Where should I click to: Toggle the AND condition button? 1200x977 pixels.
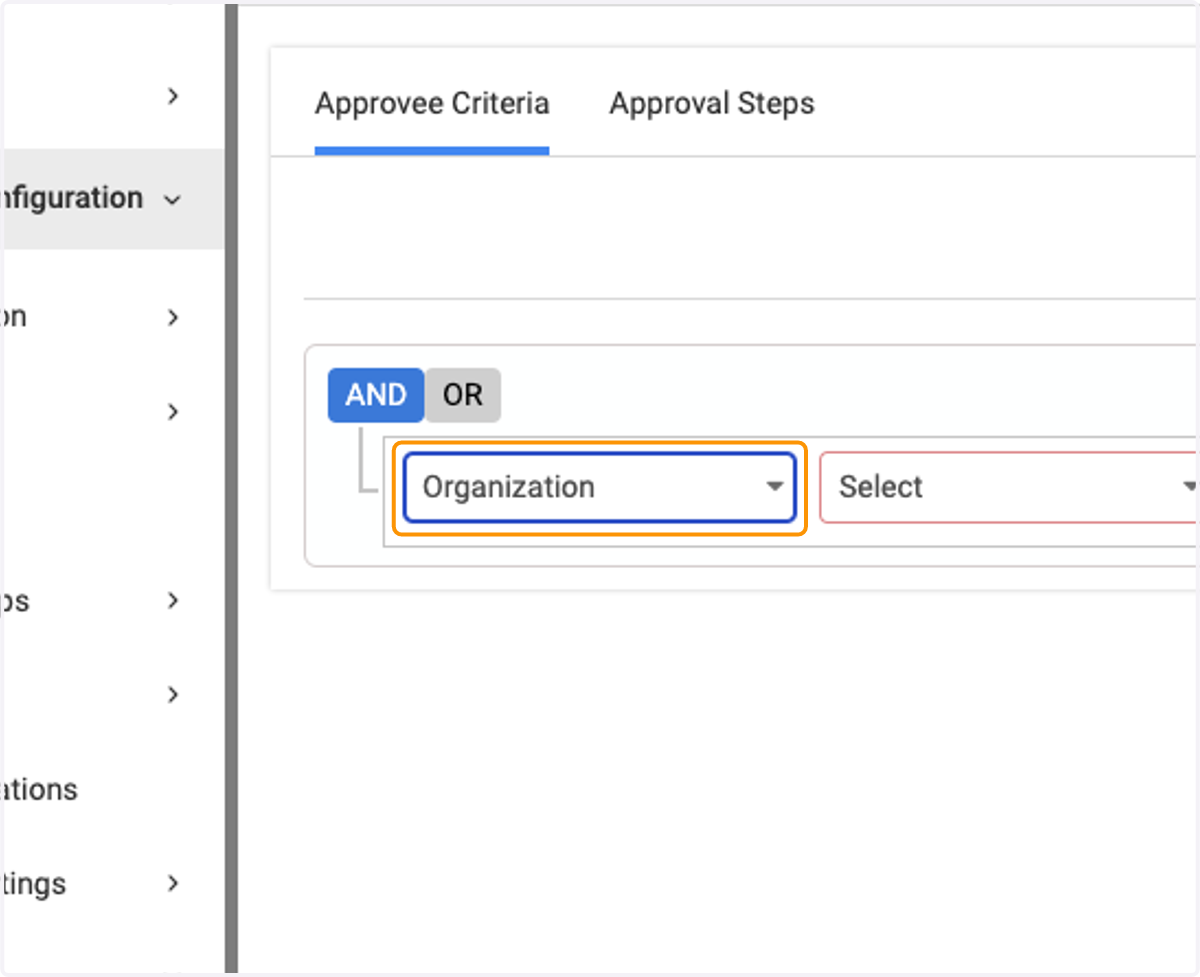point(376,395)
